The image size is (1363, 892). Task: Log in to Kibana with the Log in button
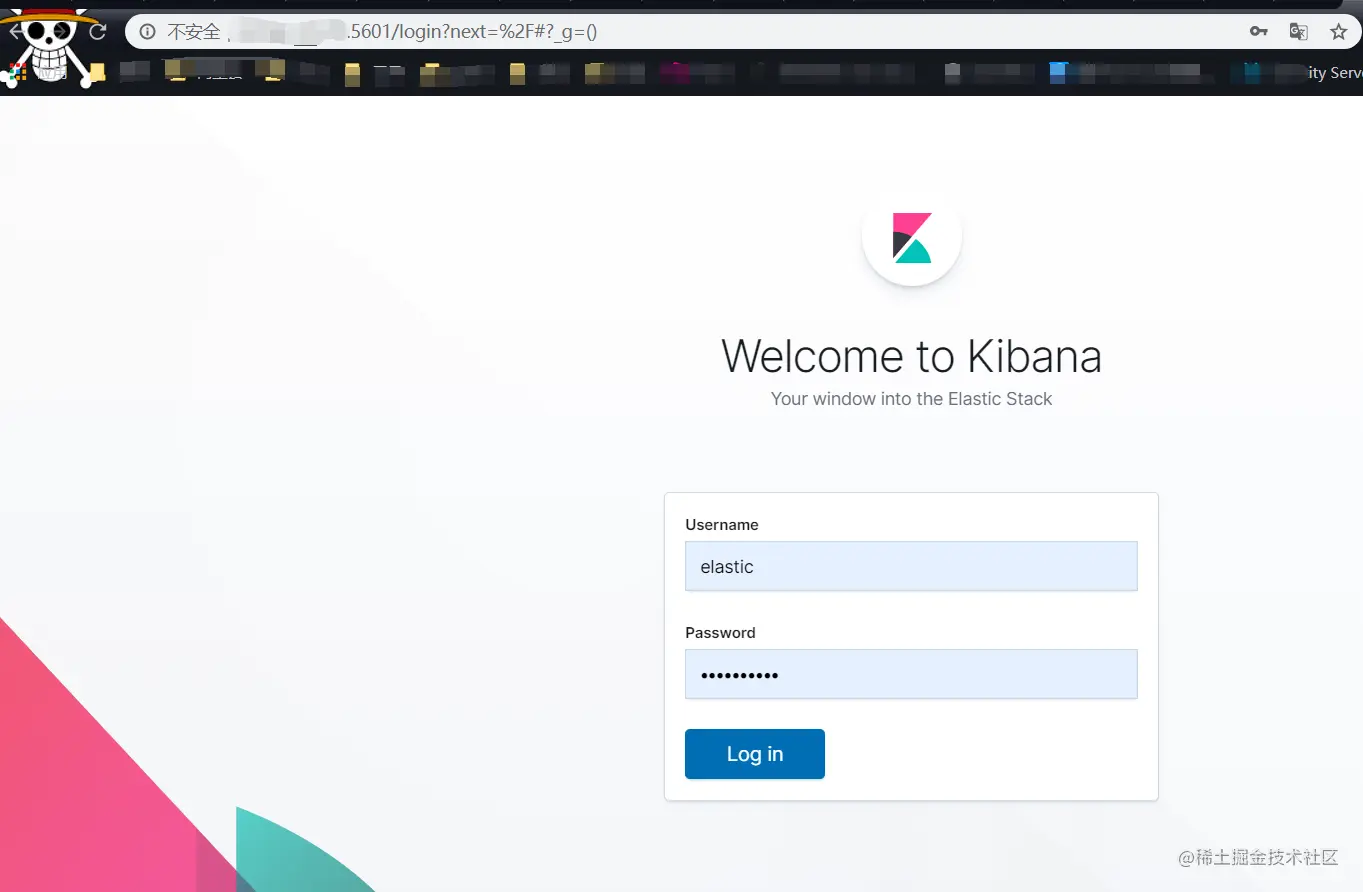click(755, 754)
